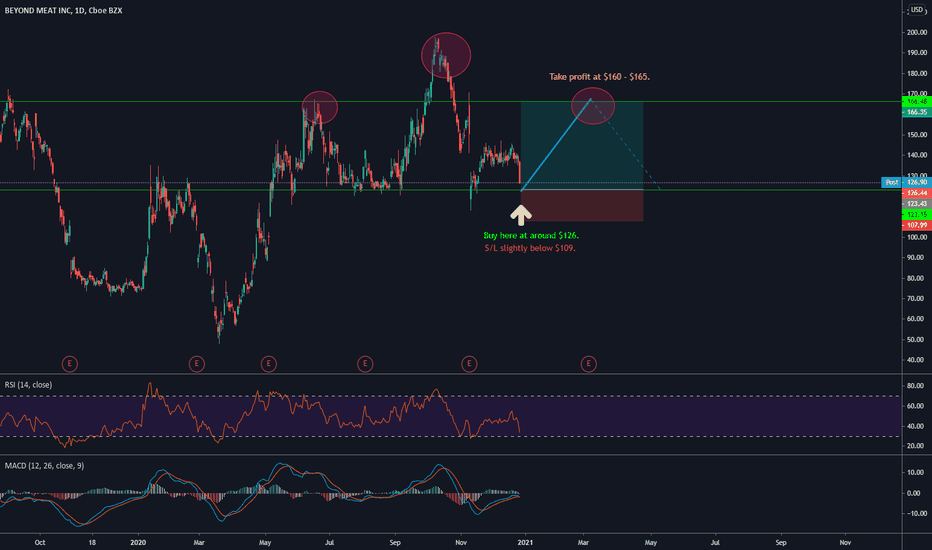The width and height of the screenshot is (932, 550).
Task: Select the ellipse drawn around the 197 peak
Action: (x=446, y=56)
